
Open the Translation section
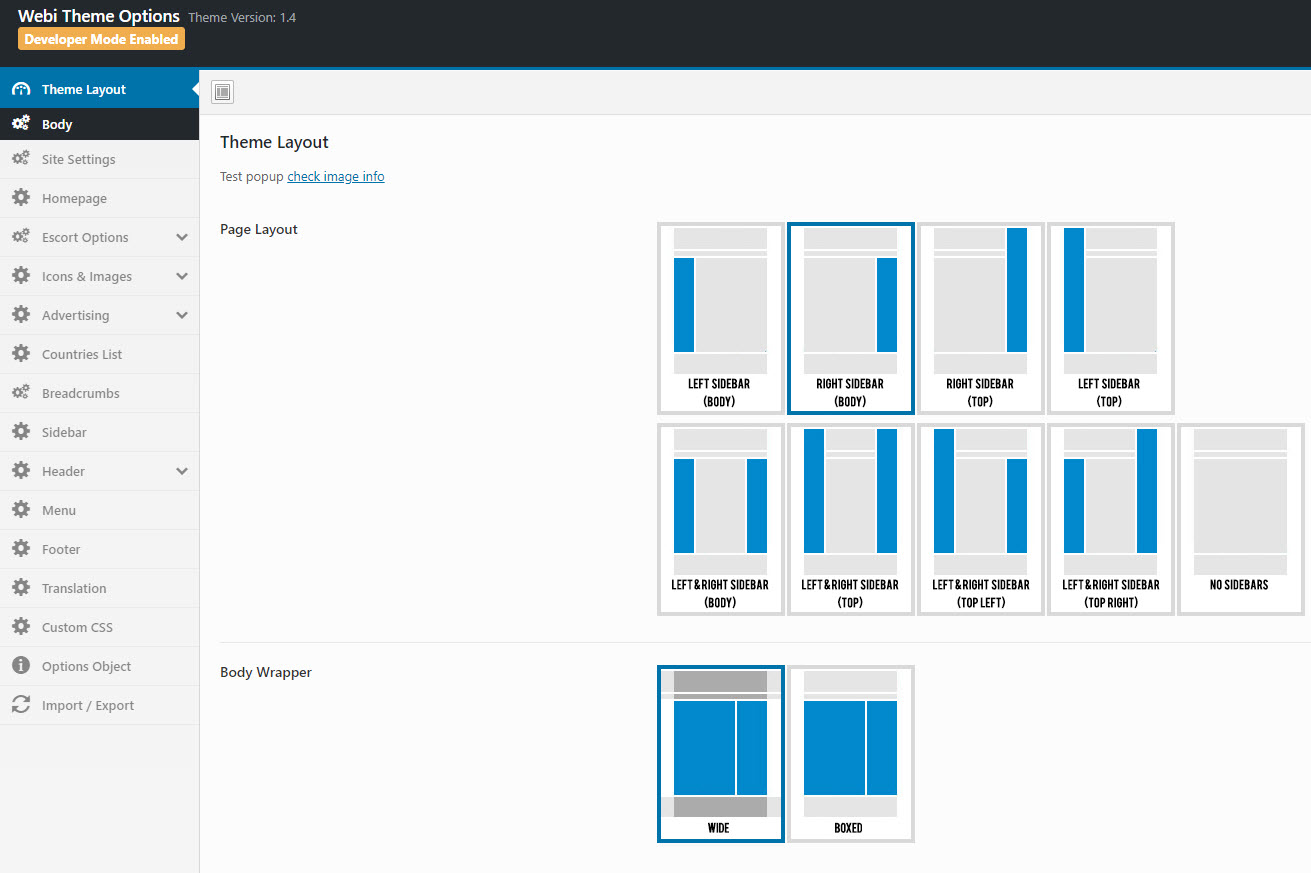[99, 588]
